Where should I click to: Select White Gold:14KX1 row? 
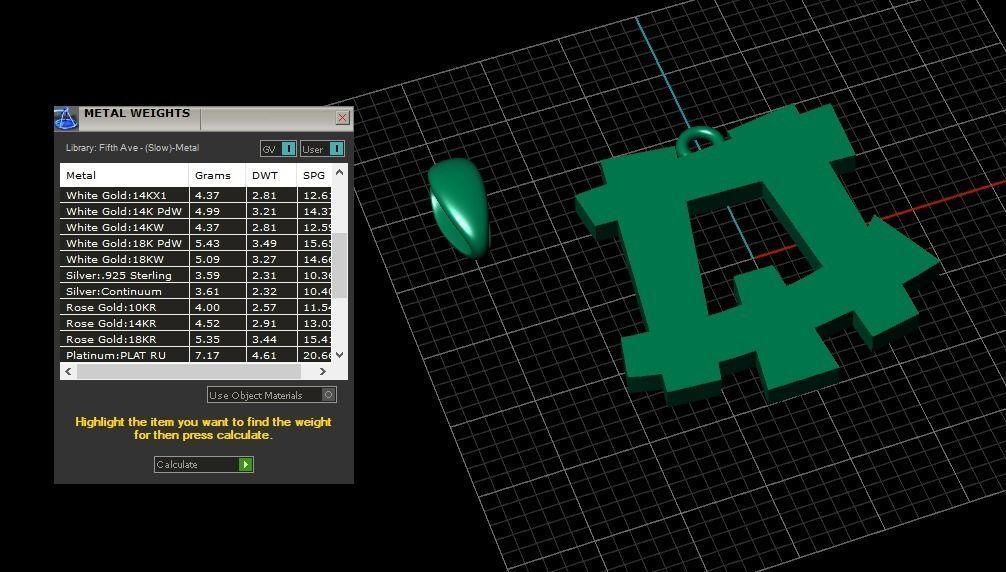click(196, 195)
